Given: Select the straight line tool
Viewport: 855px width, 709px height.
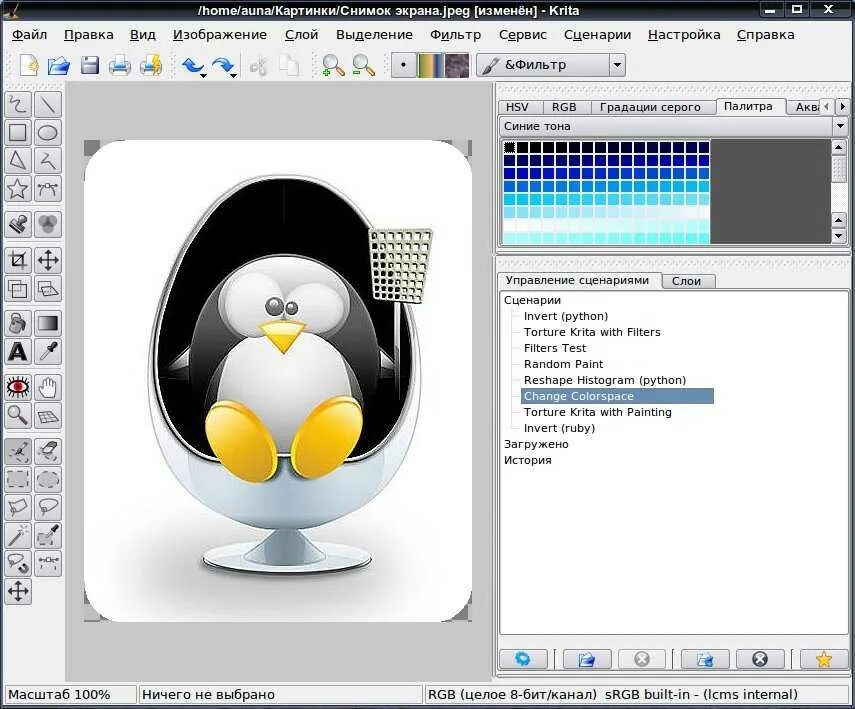Looking at the screenshot, I should [48, 104].
